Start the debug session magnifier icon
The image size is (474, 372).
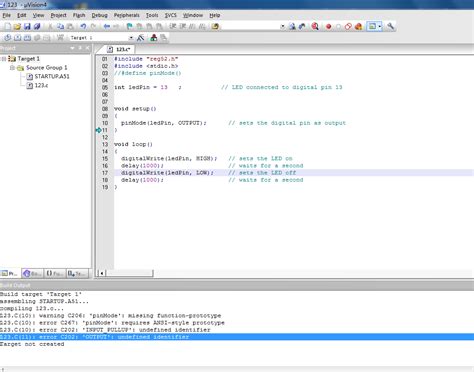[x=315, y=26]
